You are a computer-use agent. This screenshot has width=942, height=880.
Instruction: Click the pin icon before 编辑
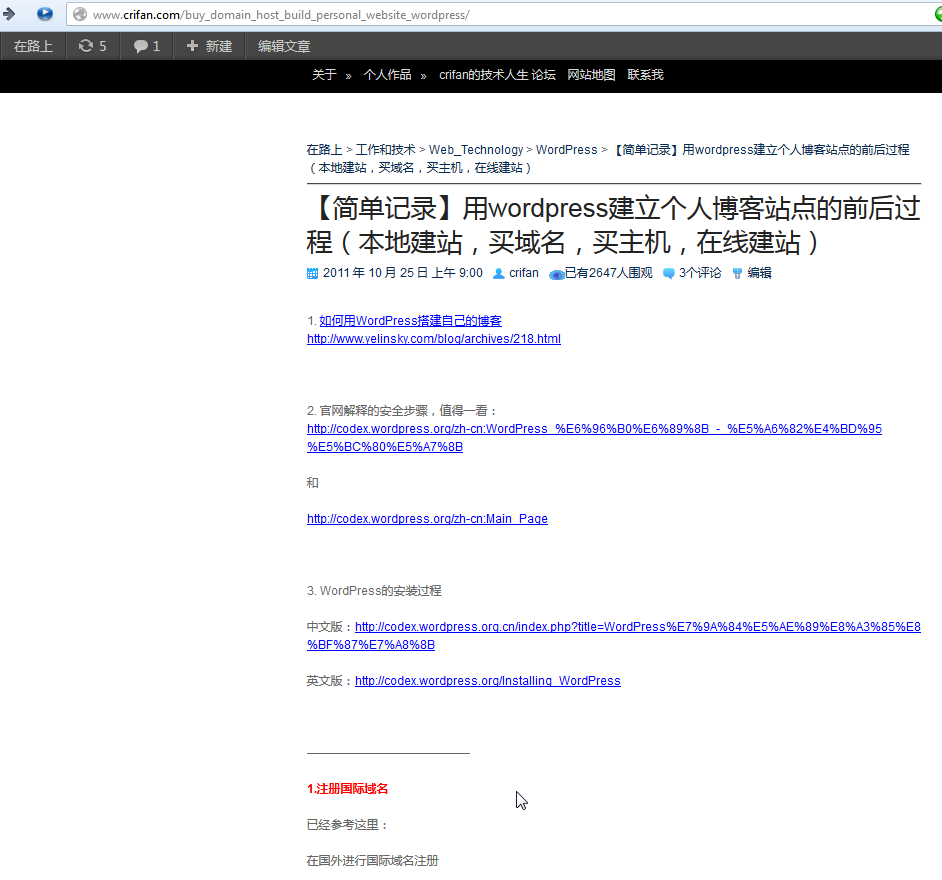point(737,273)
